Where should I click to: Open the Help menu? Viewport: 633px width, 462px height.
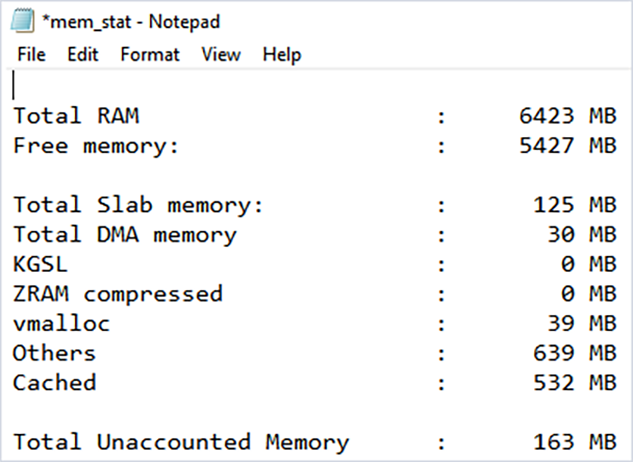pos(282,55)
